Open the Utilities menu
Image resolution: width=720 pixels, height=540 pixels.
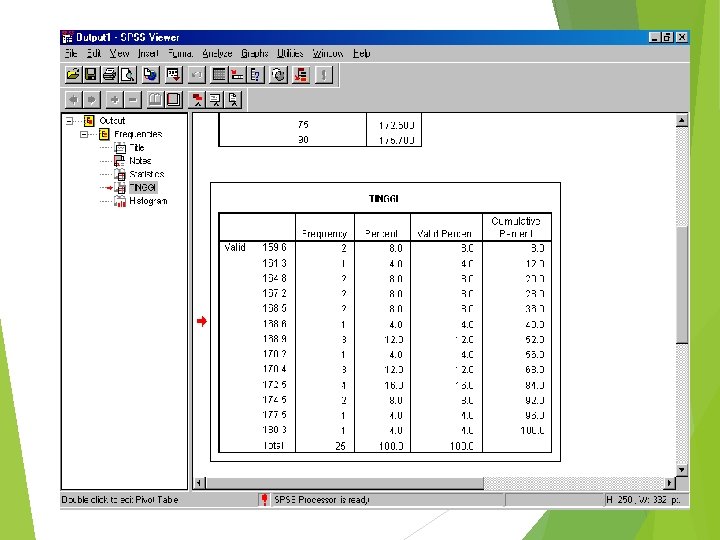pyautogui.click(x=290, y=53)
